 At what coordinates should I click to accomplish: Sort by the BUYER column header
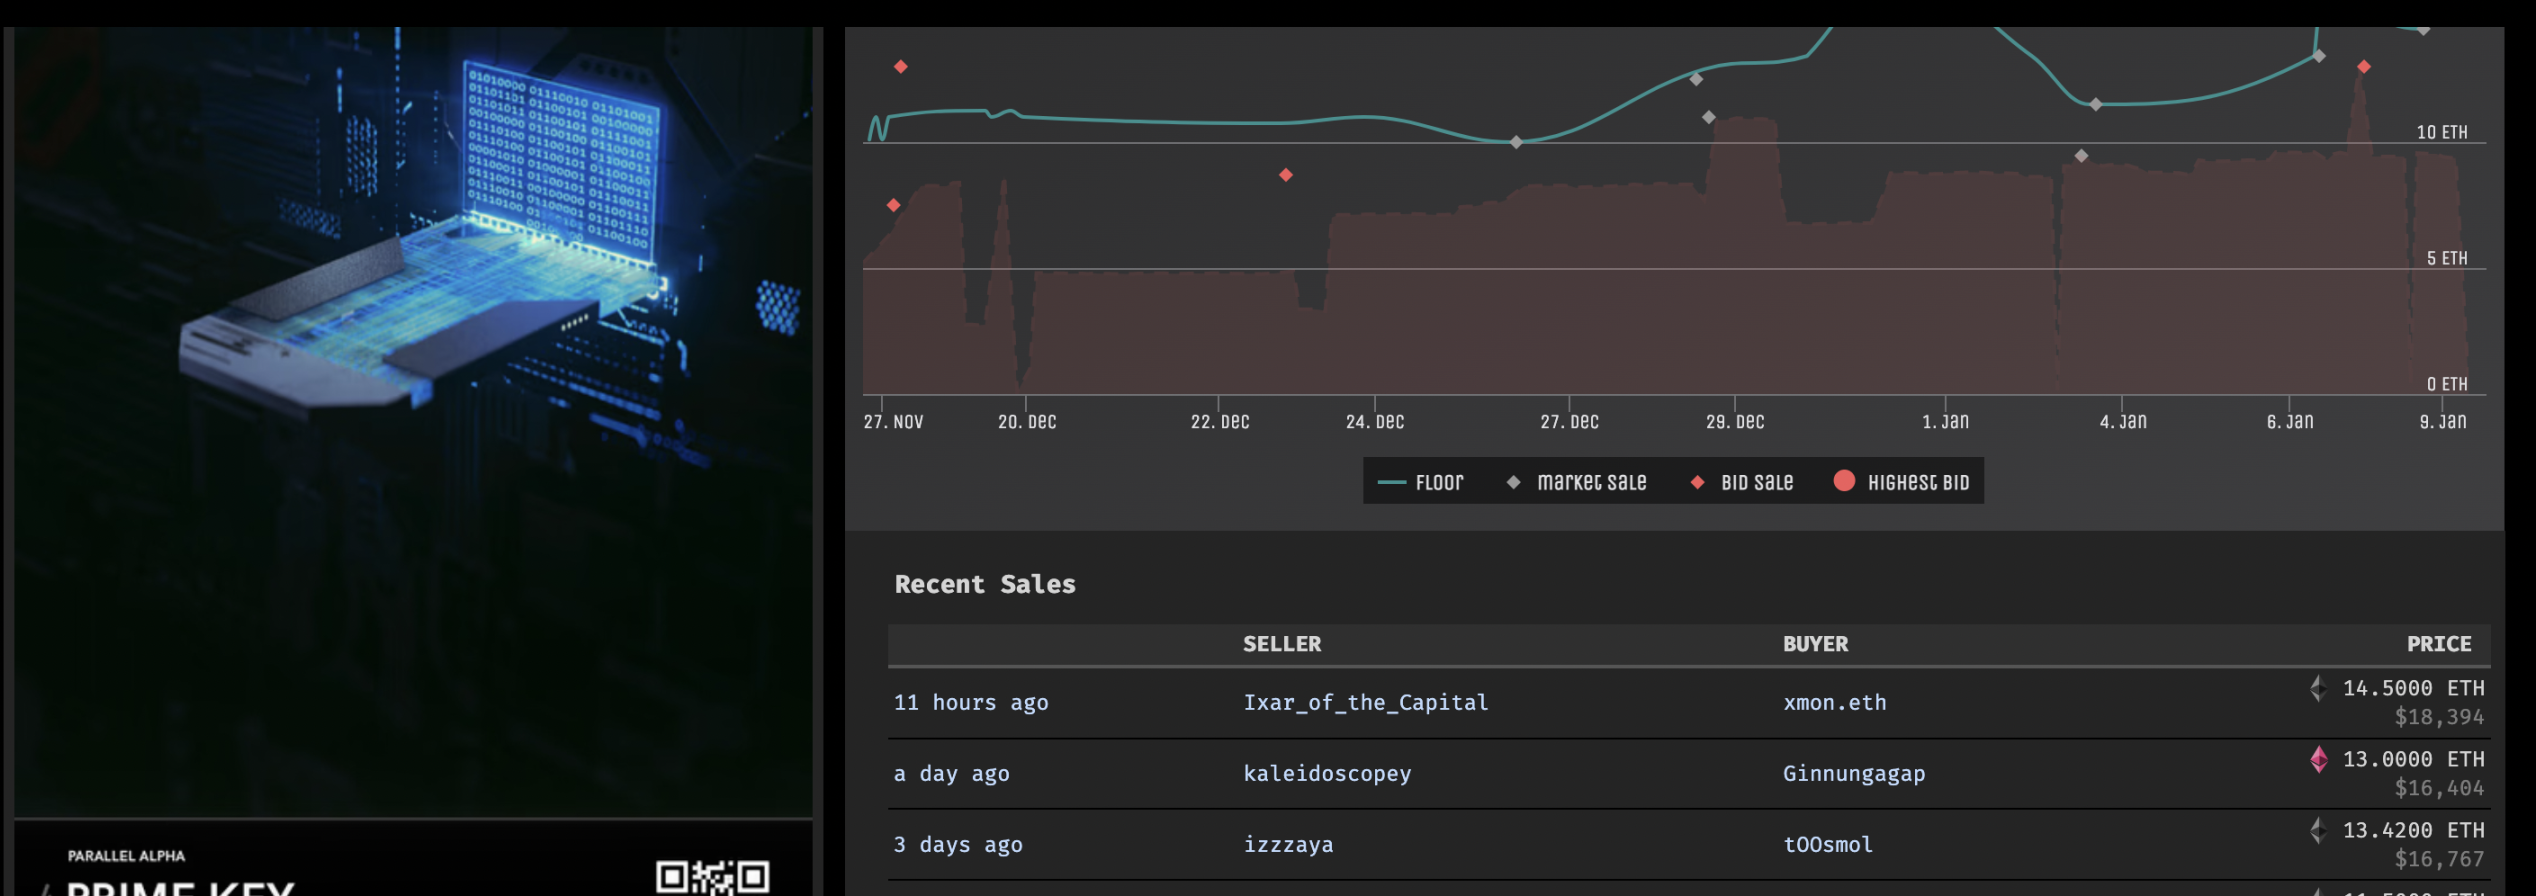pyautogui.click(x=1815, y=644)
